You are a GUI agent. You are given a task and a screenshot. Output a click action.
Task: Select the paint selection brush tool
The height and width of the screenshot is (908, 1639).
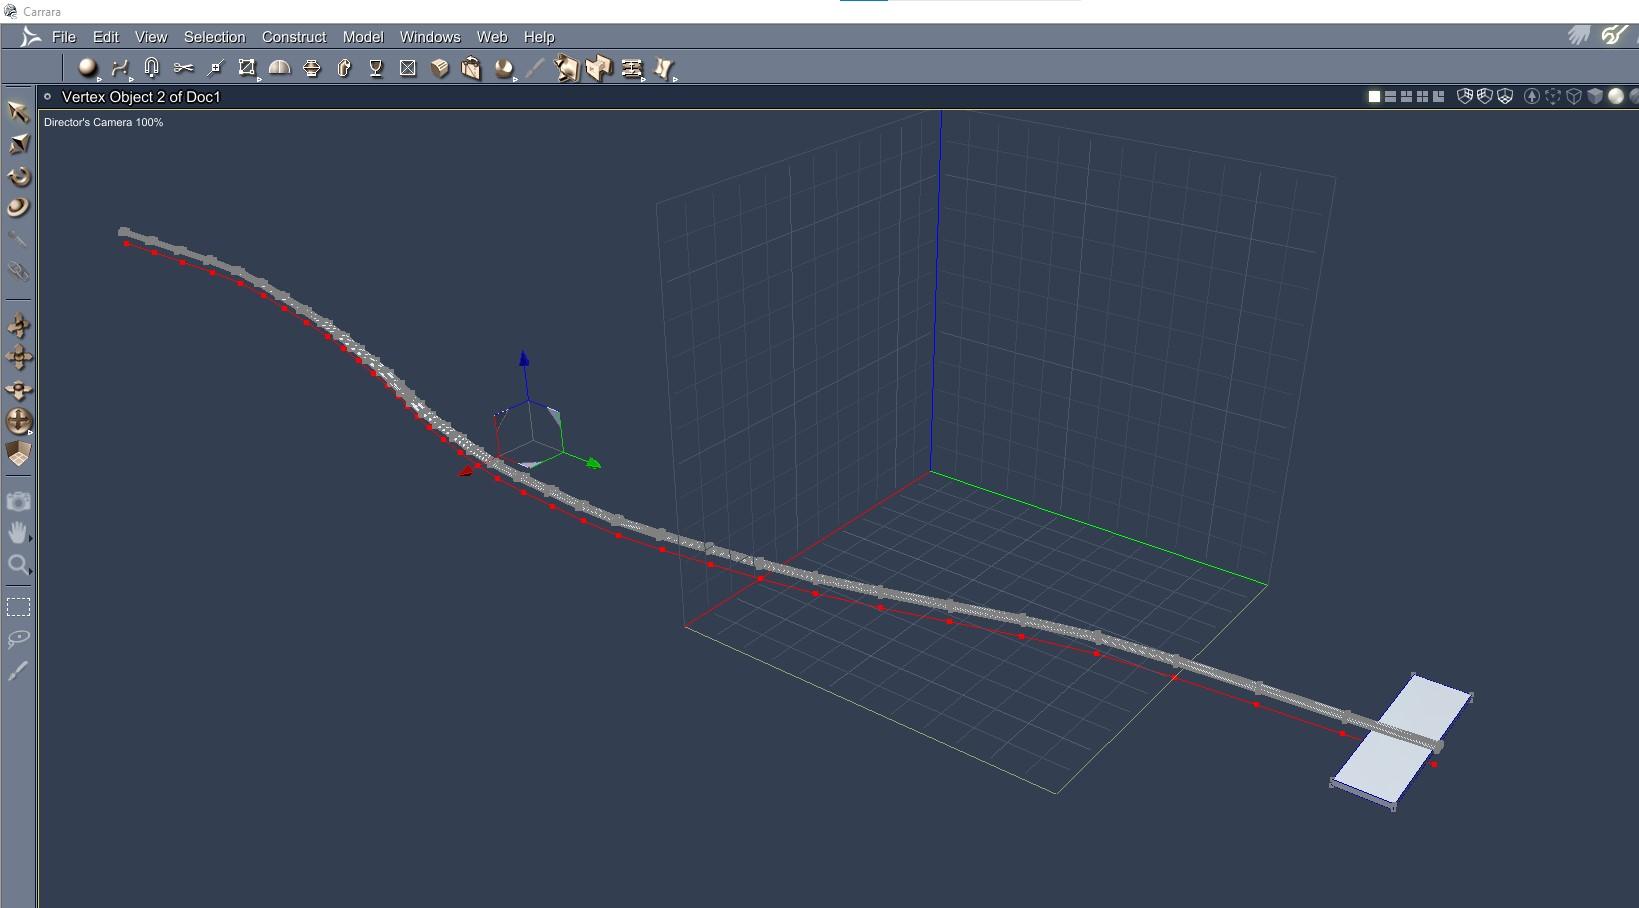coord(18,671)
